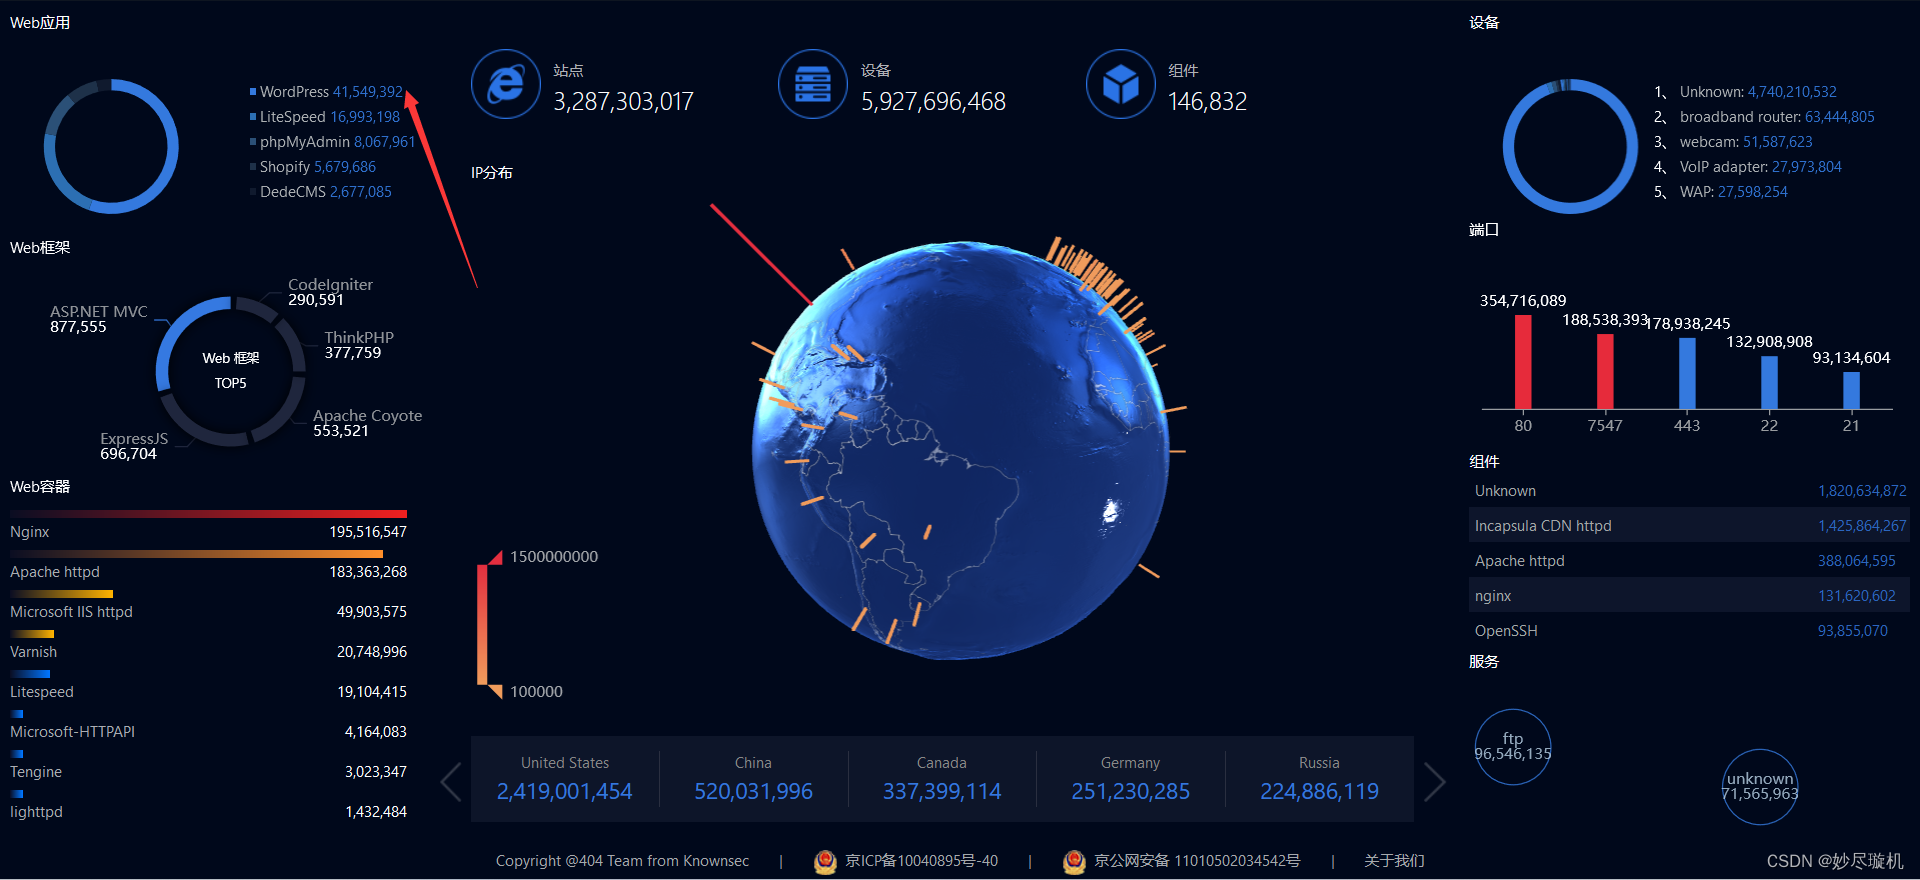Click the server devices icon
This screenshot has height=880, width=1920.
click(x=813, y=84)
